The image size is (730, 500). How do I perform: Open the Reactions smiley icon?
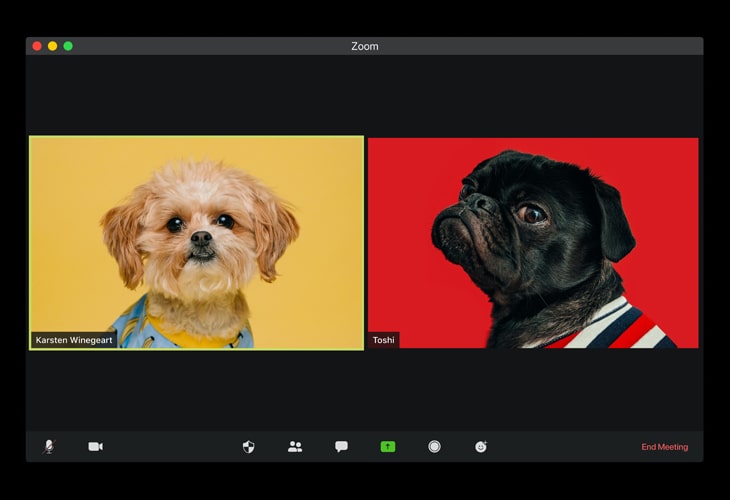(481, 446)
